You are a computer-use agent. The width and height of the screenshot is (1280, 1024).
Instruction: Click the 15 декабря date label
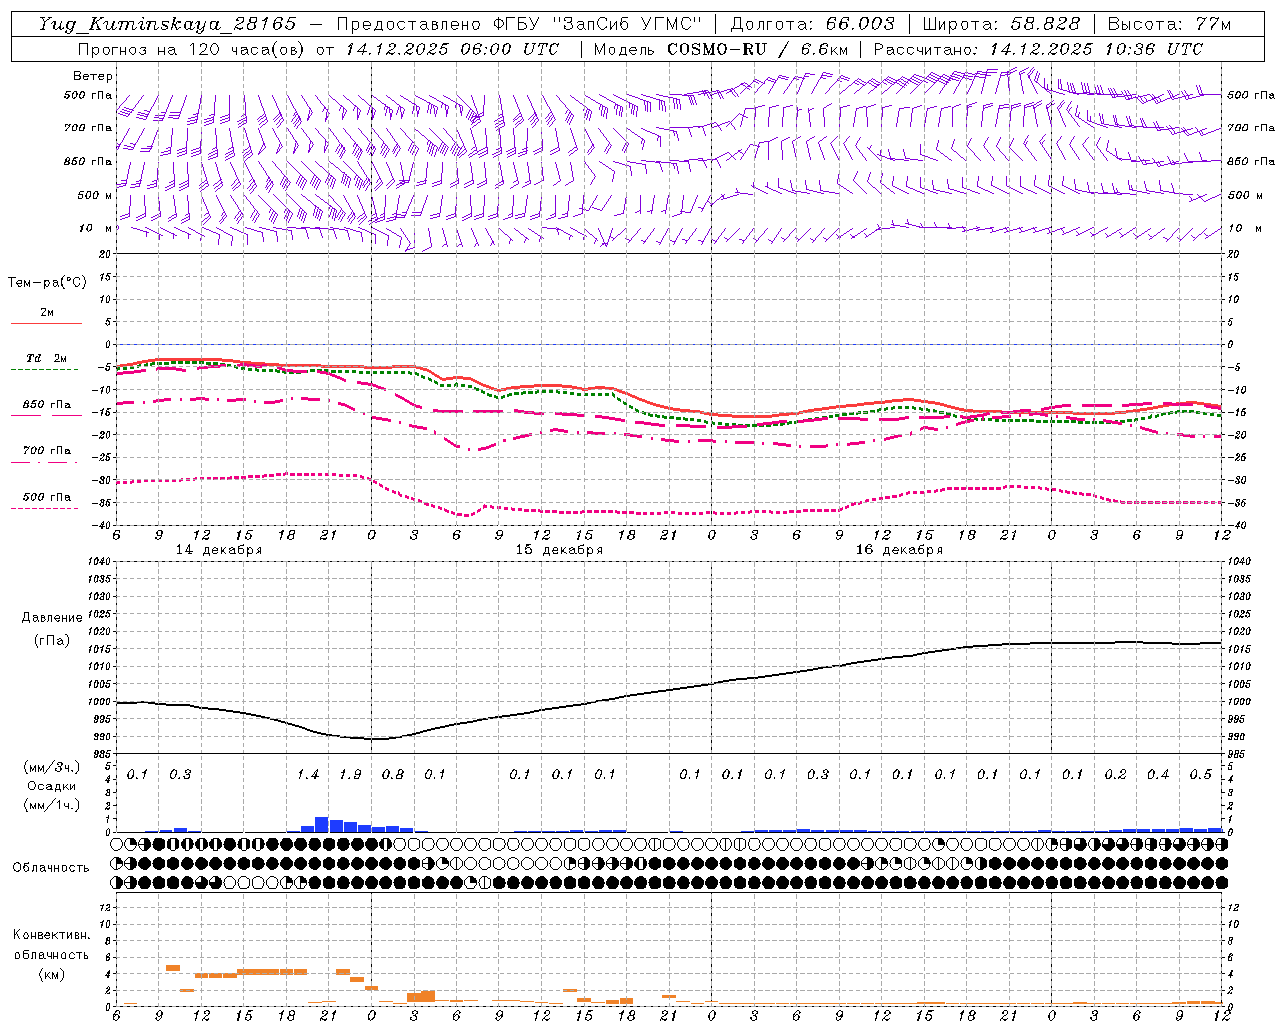559,550
